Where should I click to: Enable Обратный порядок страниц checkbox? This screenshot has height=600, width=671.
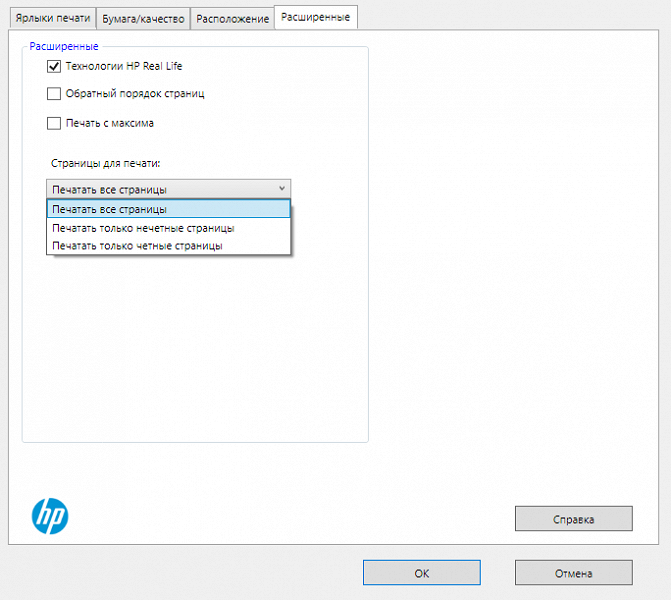[x=54, y=95]
